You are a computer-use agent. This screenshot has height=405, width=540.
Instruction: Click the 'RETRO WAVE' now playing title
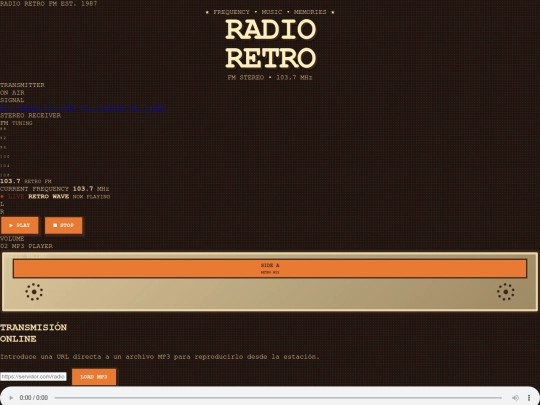pyautogui.click(x=49, y=196)
